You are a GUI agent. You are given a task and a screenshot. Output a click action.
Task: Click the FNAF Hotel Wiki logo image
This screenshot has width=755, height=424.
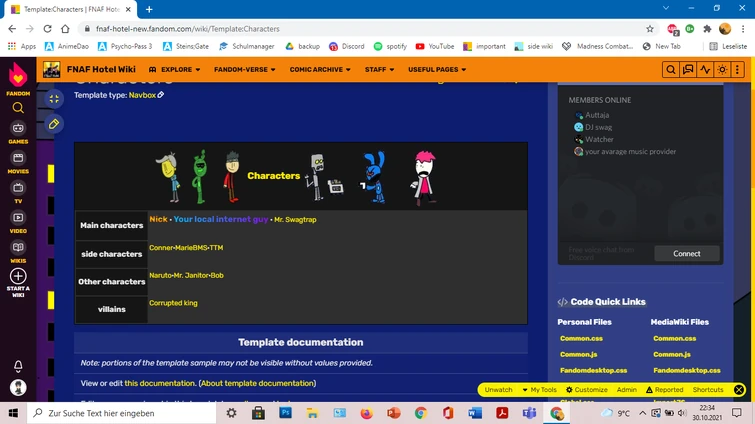point(52,69)
